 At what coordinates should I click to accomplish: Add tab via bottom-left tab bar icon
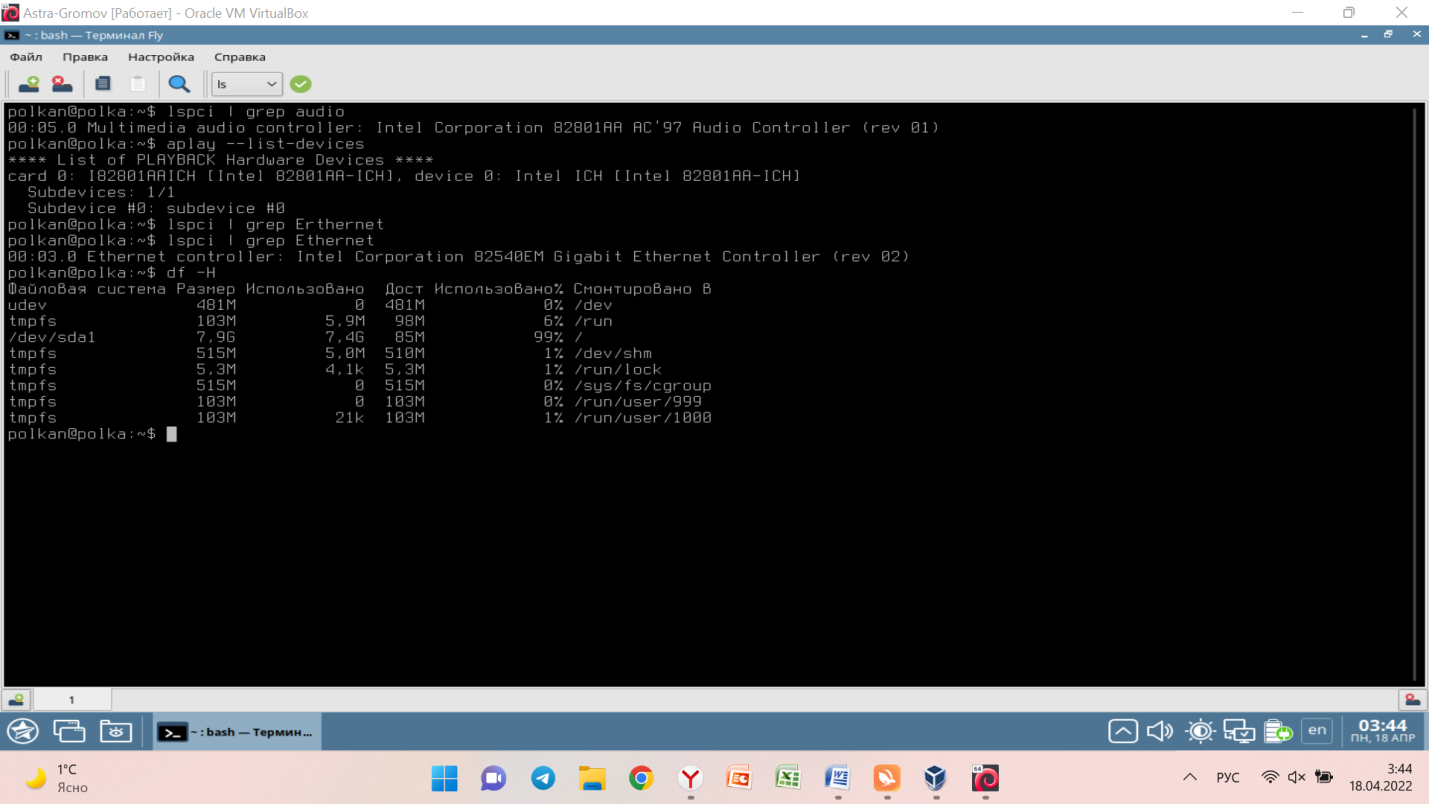(x=16, y=699)
